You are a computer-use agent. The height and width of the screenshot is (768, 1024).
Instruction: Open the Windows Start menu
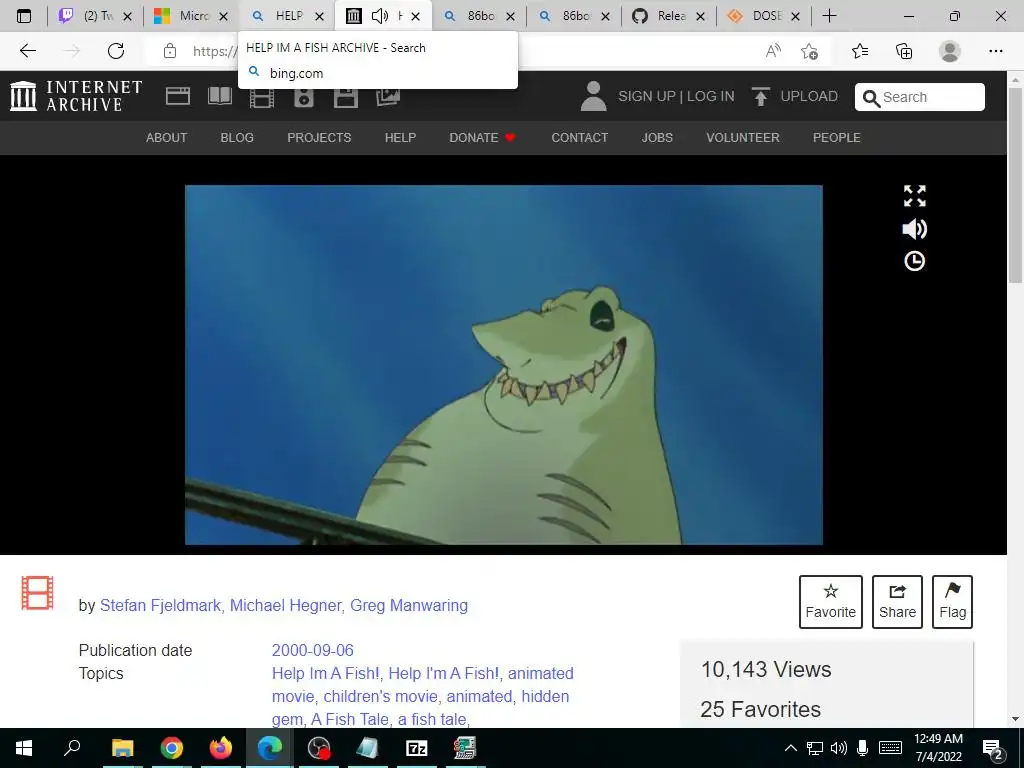tap(24, 748)
